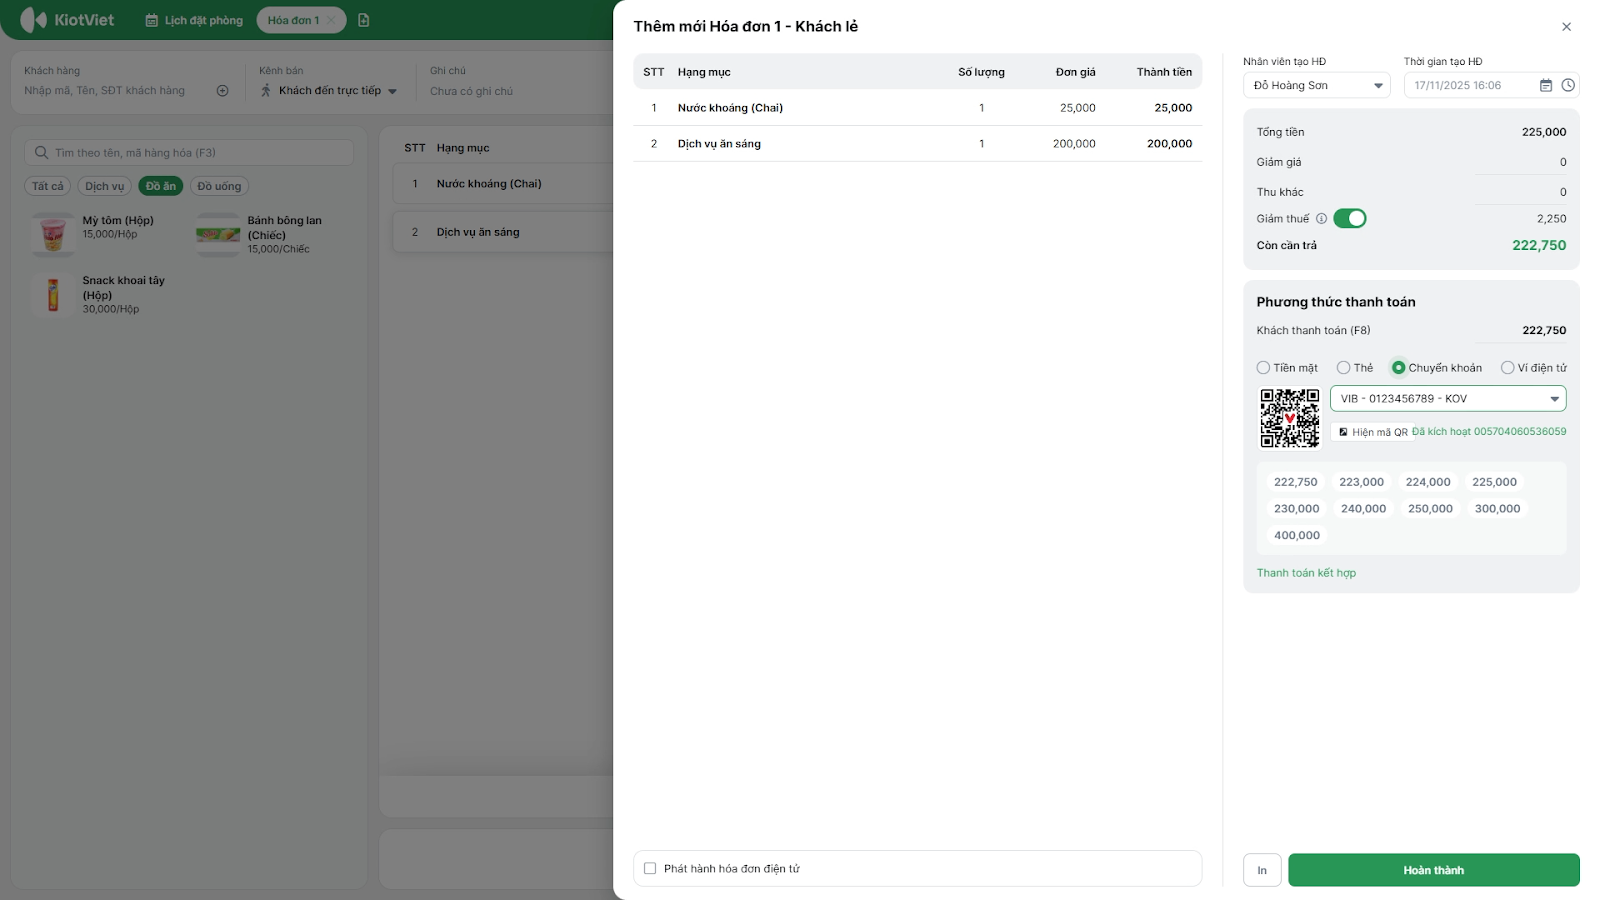Choose the 250,000 quick amount
1600x900 pixels.
click(1430, 509)
